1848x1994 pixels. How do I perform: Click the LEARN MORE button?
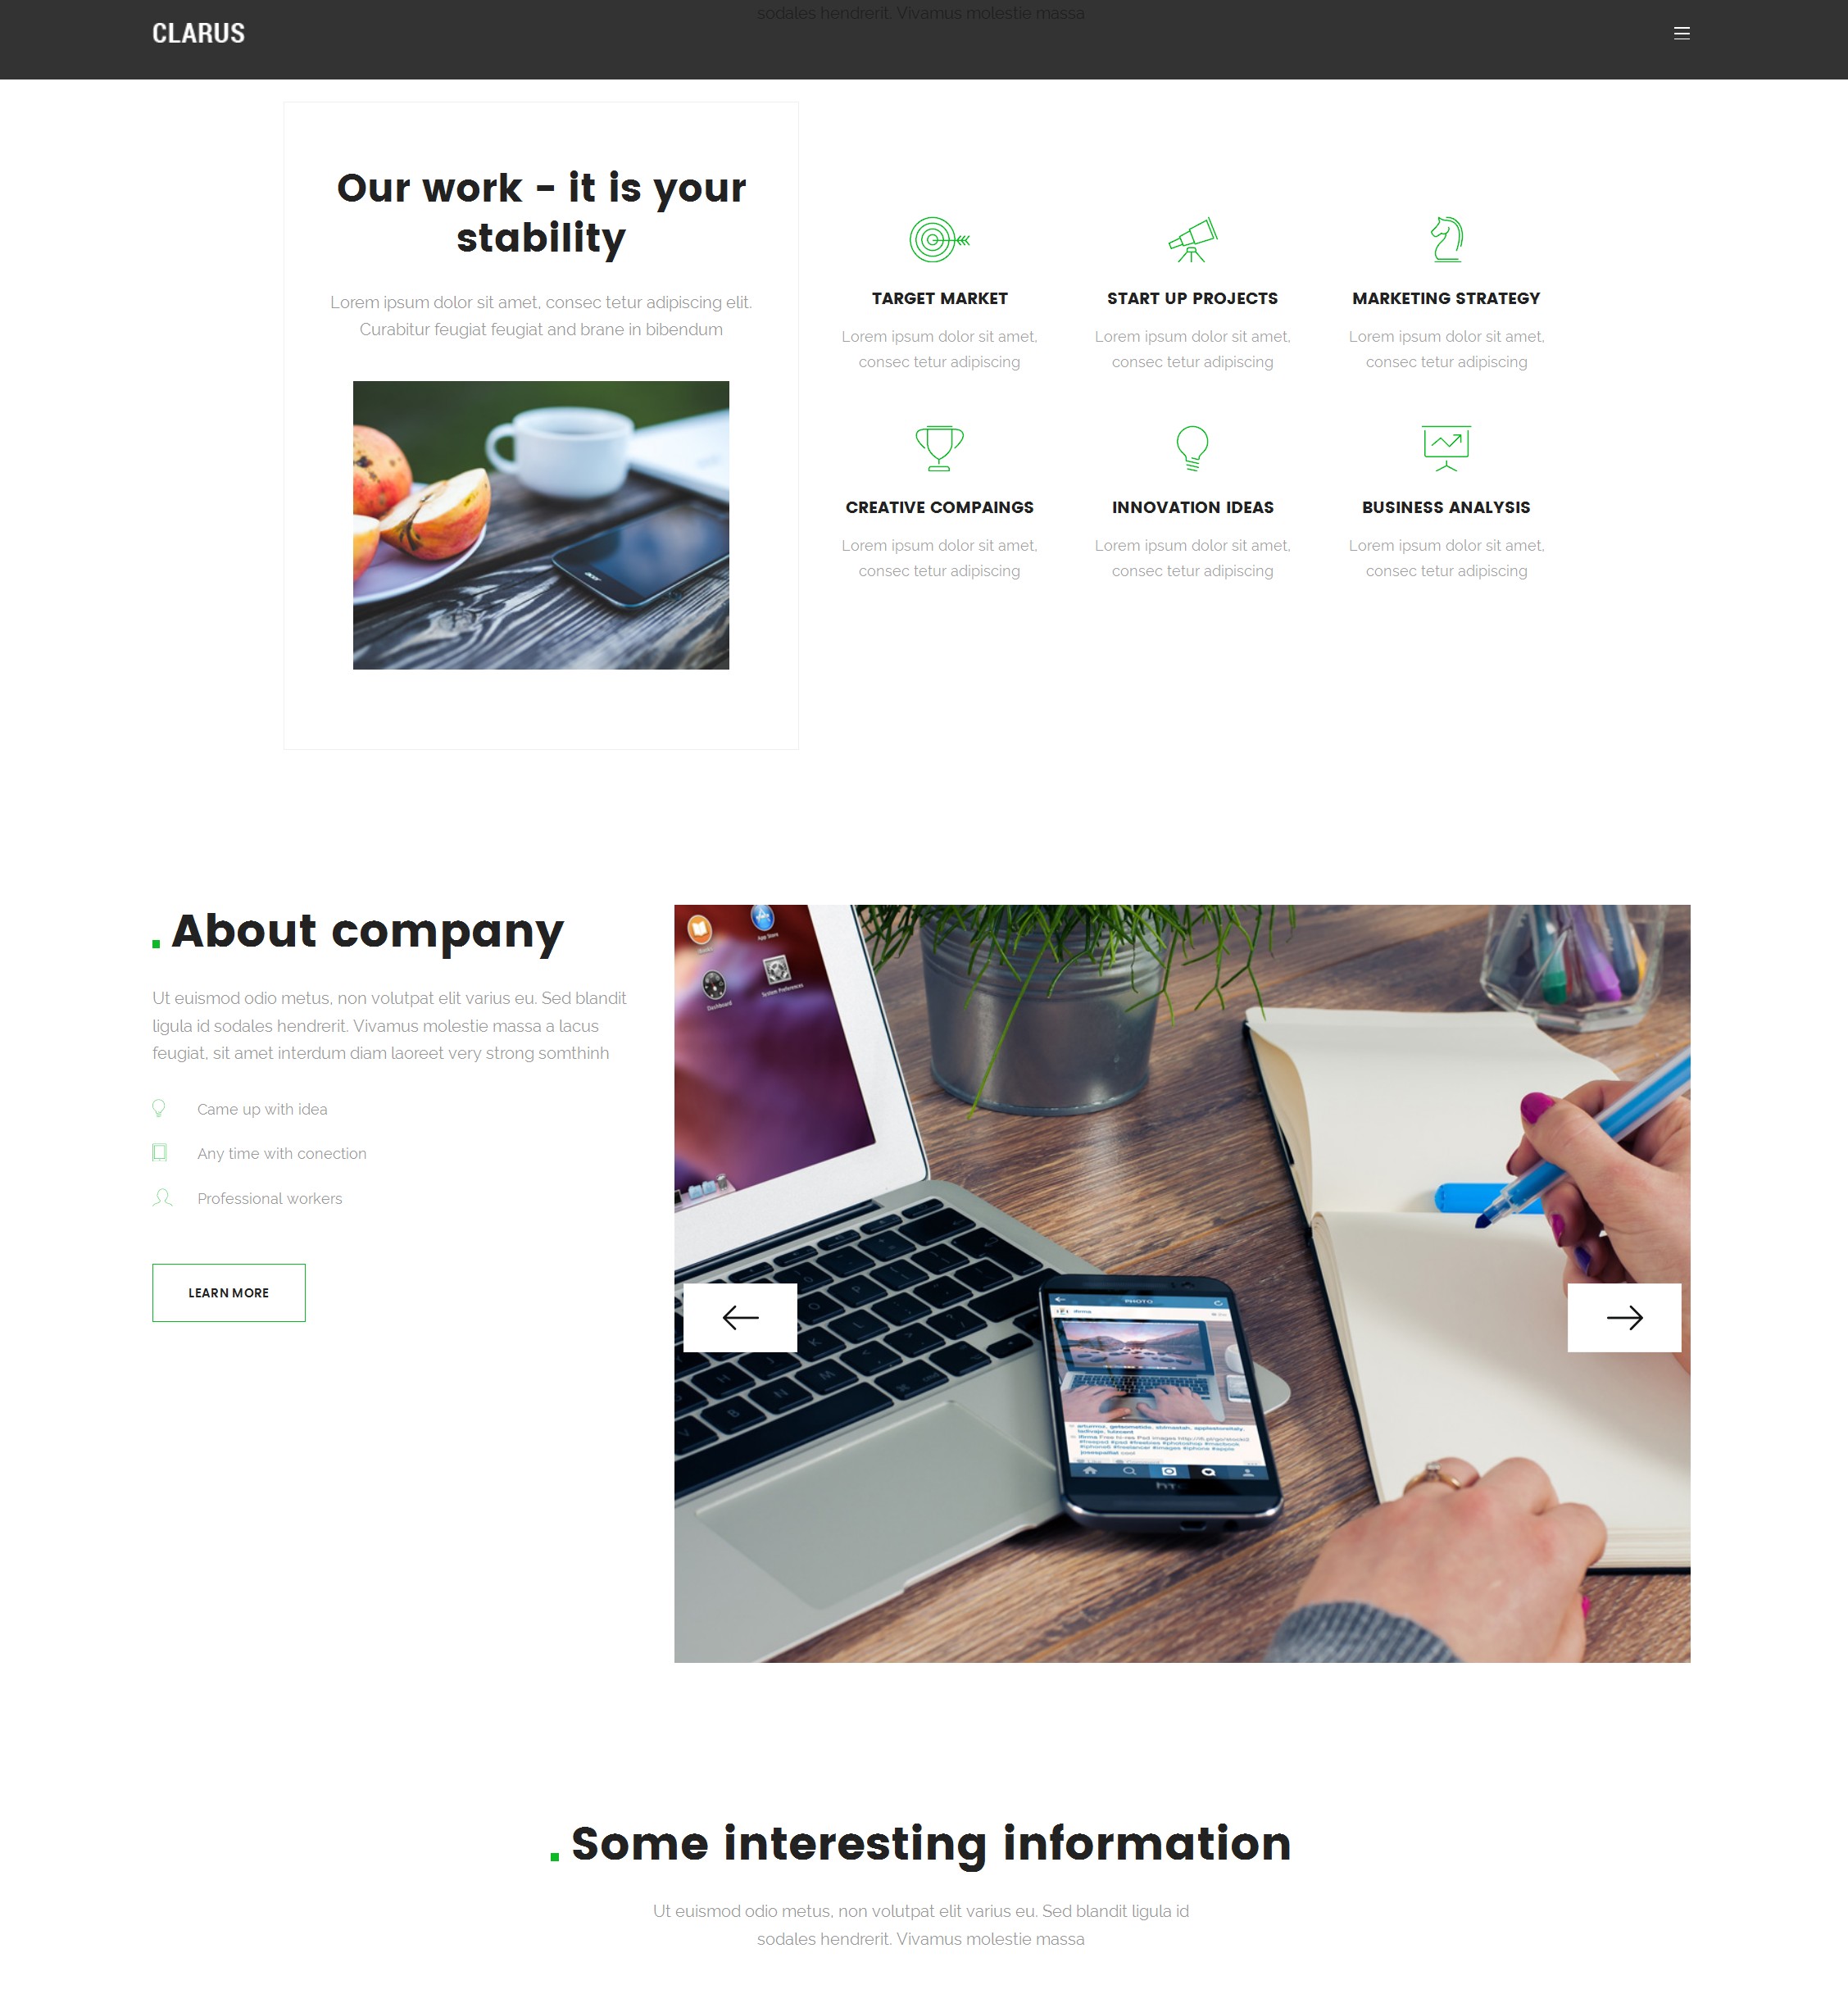[228, 1291]
